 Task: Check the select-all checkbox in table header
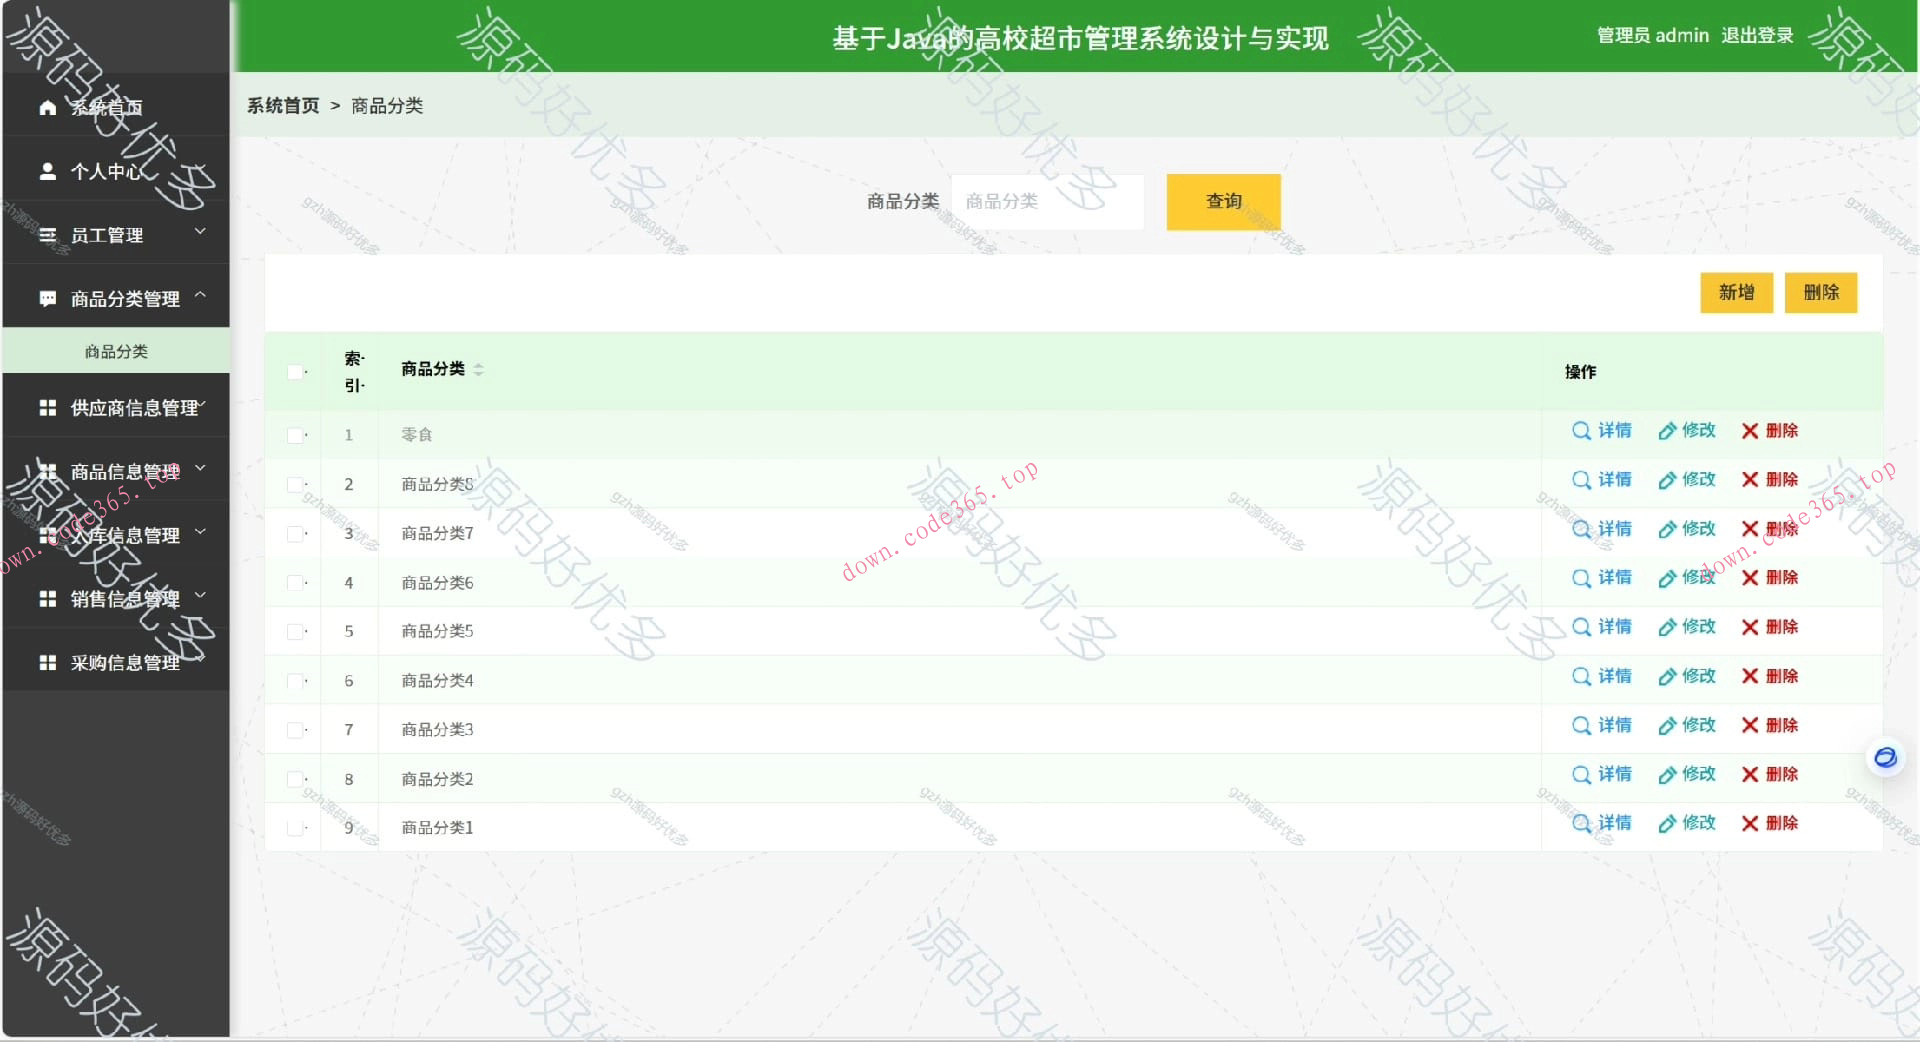[293, 371]
